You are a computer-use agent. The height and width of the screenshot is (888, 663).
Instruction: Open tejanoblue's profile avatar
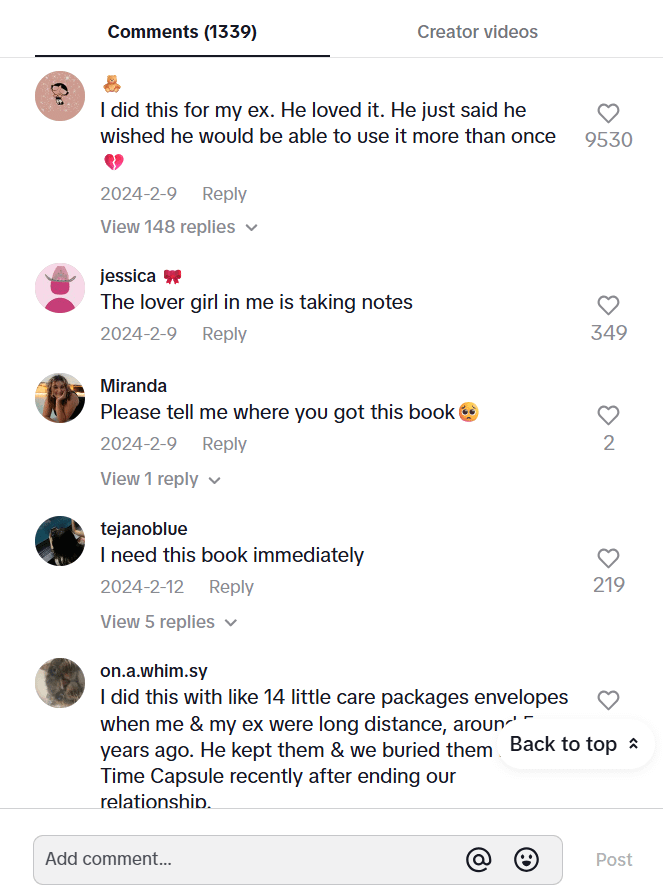click(60, 541)
